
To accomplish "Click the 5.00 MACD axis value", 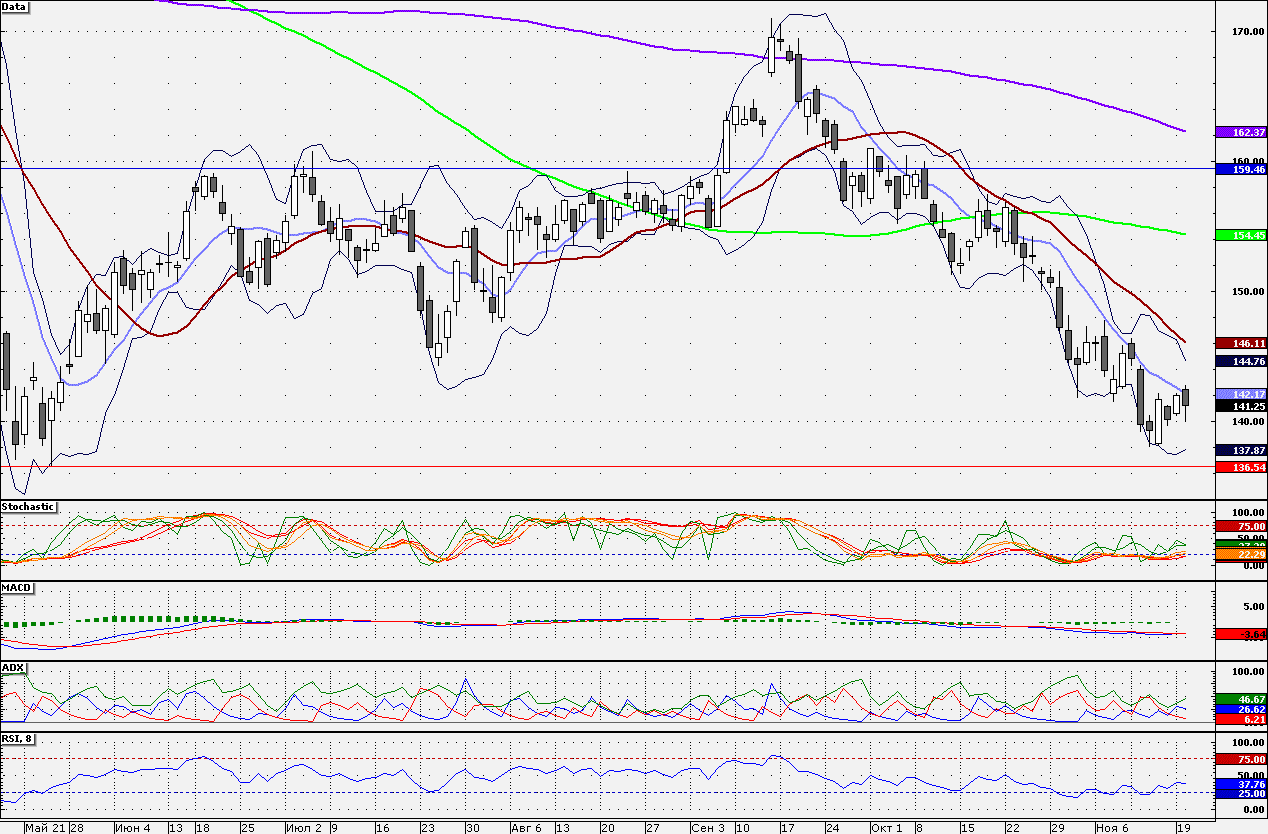I will 1253,606.
